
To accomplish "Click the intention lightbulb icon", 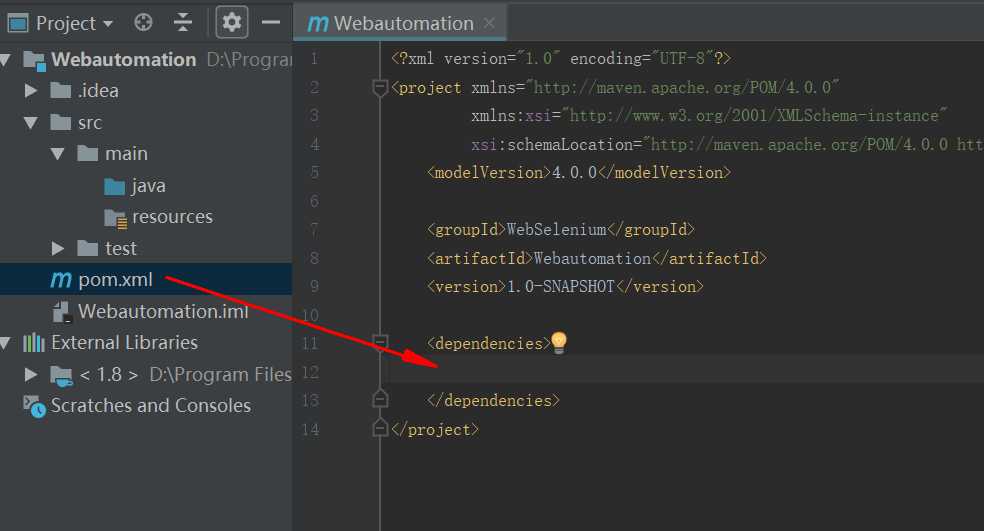I will pos(559,343).
